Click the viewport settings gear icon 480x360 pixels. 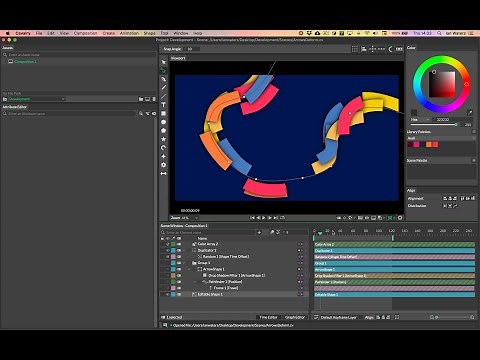click(x=400, y=218)
